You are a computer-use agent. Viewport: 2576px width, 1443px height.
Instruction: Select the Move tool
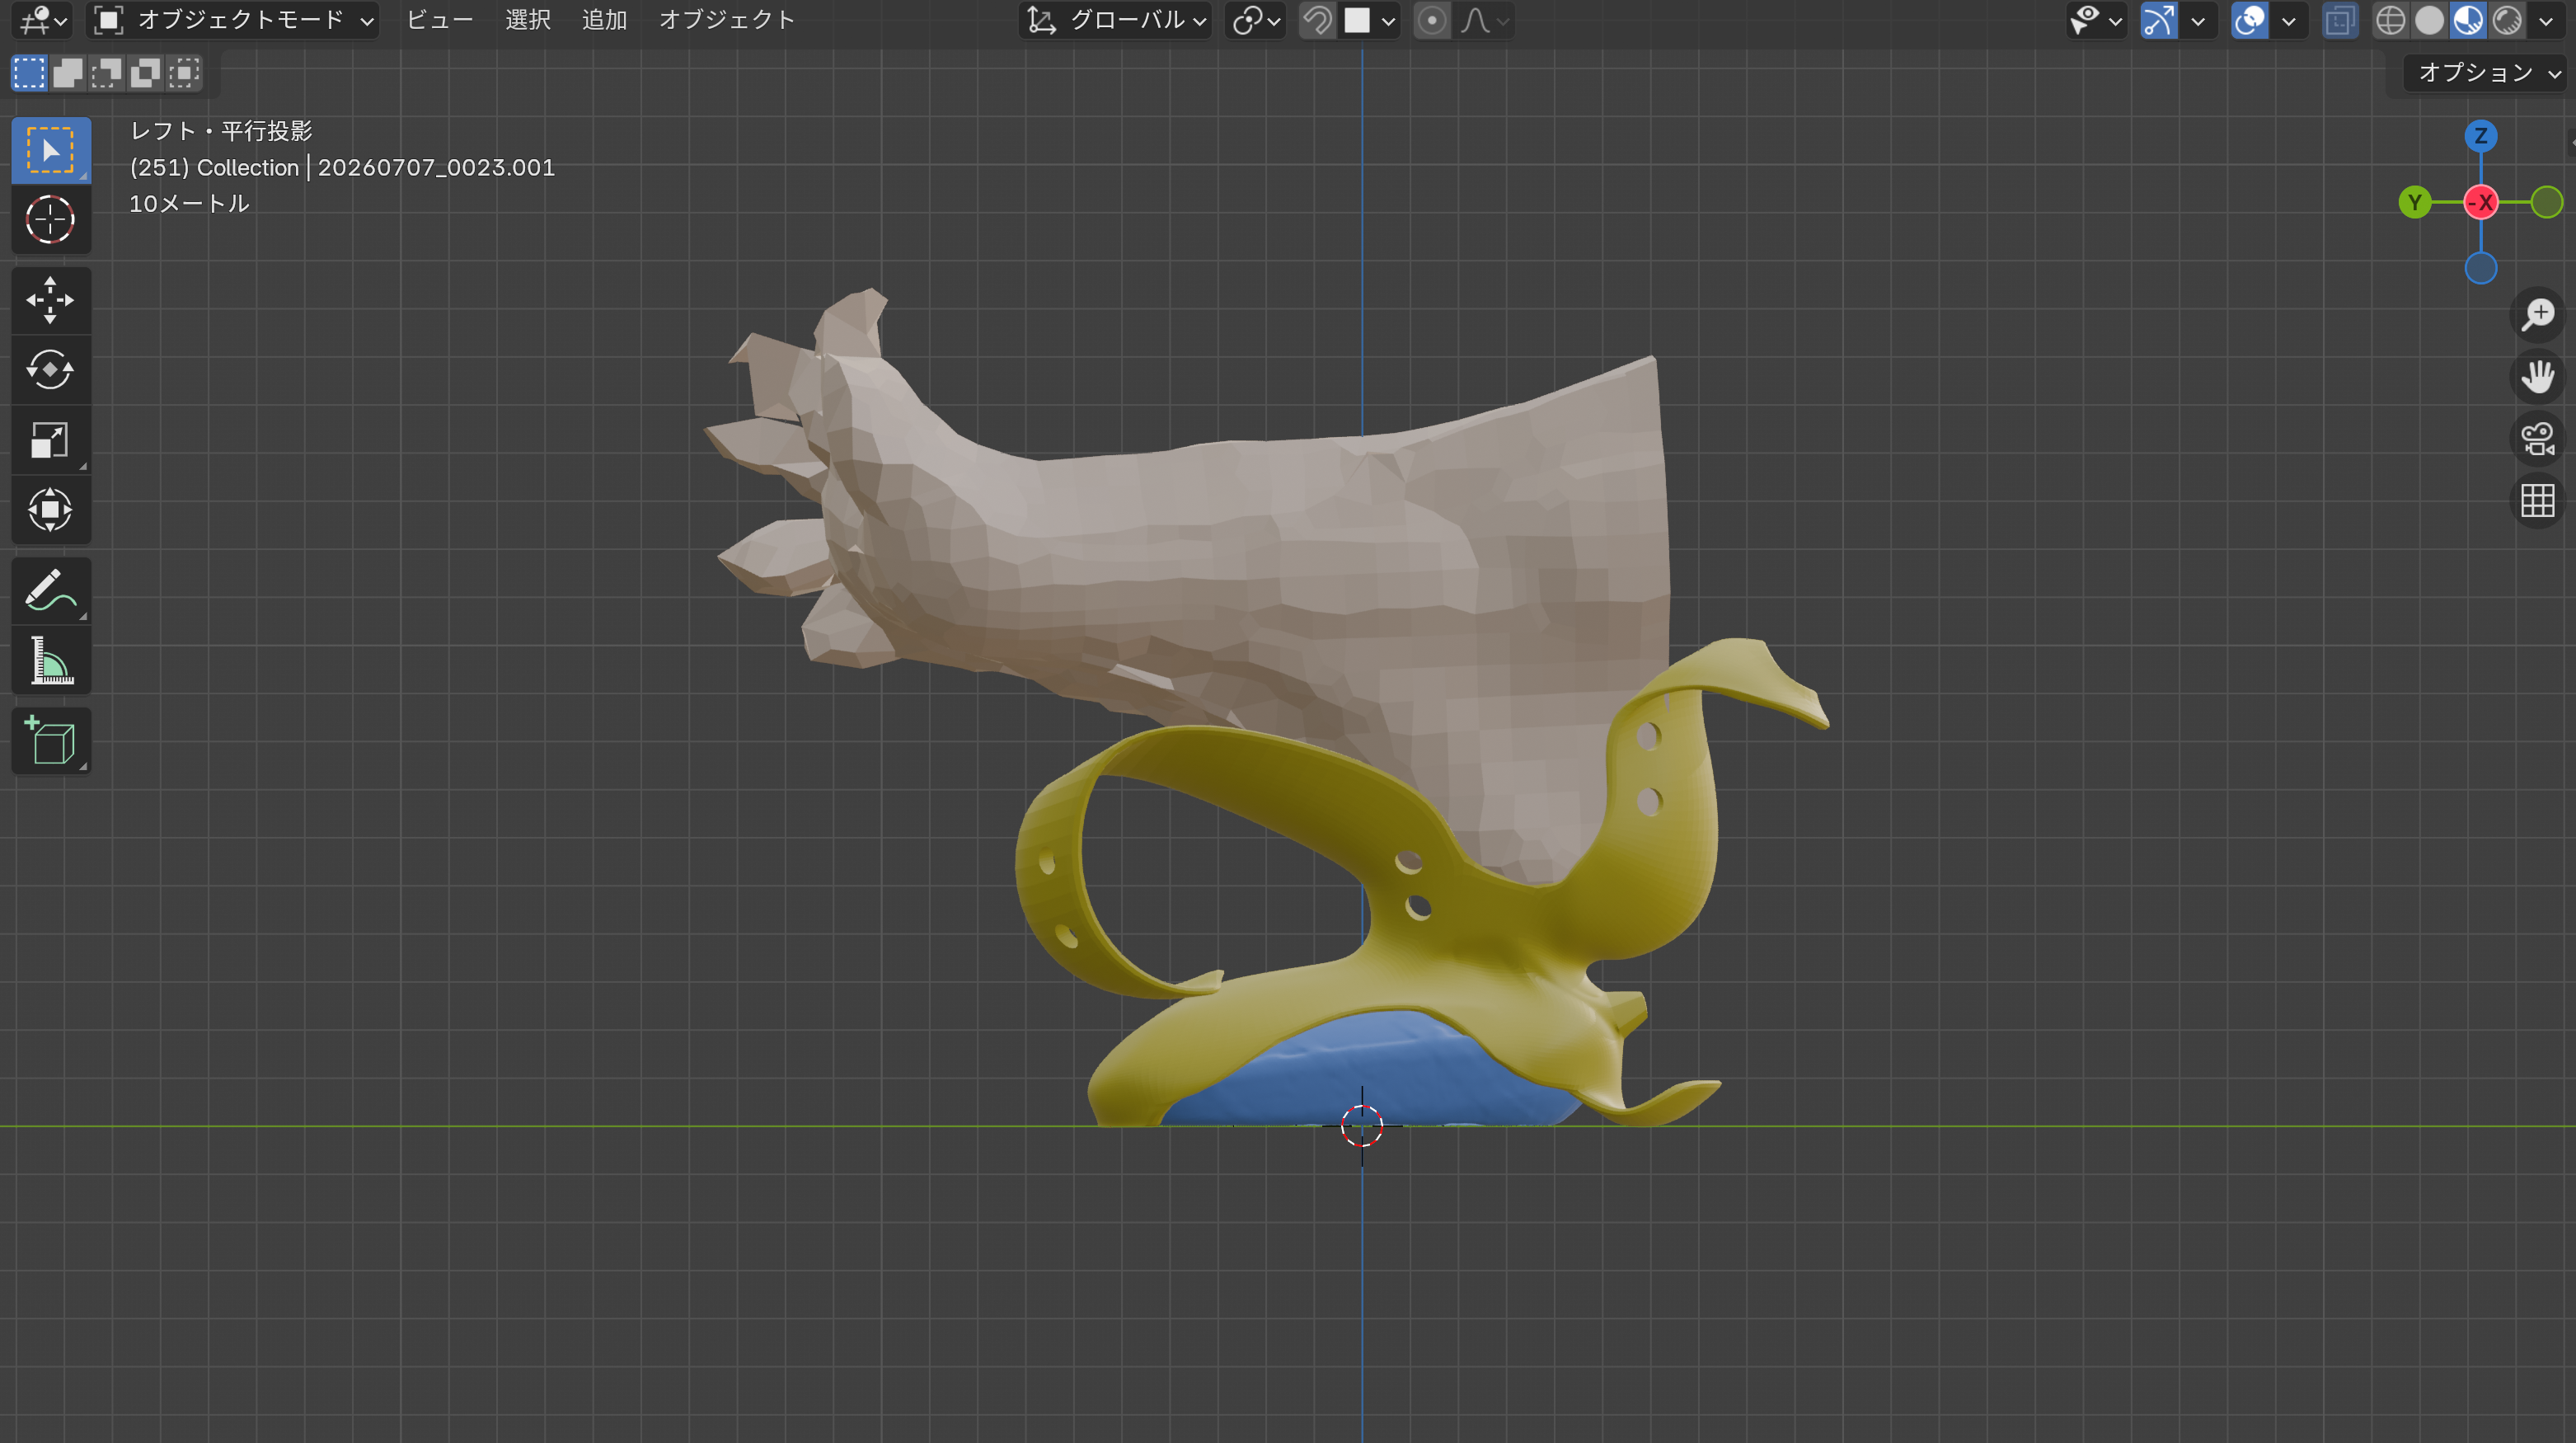click(x=50, y=300)
